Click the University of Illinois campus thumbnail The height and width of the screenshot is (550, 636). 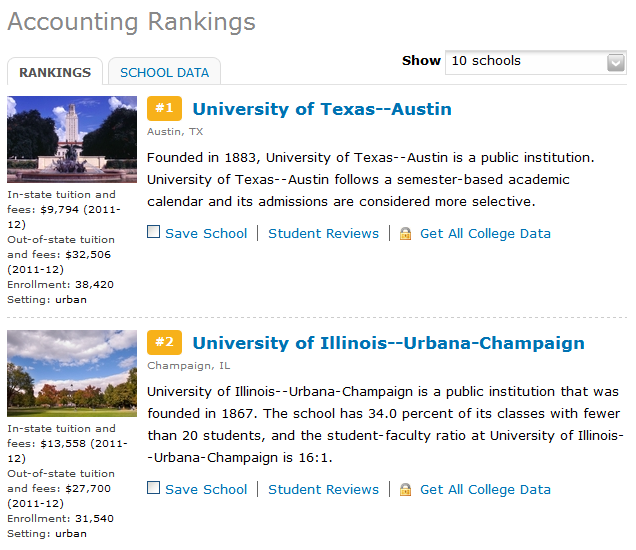72,373
